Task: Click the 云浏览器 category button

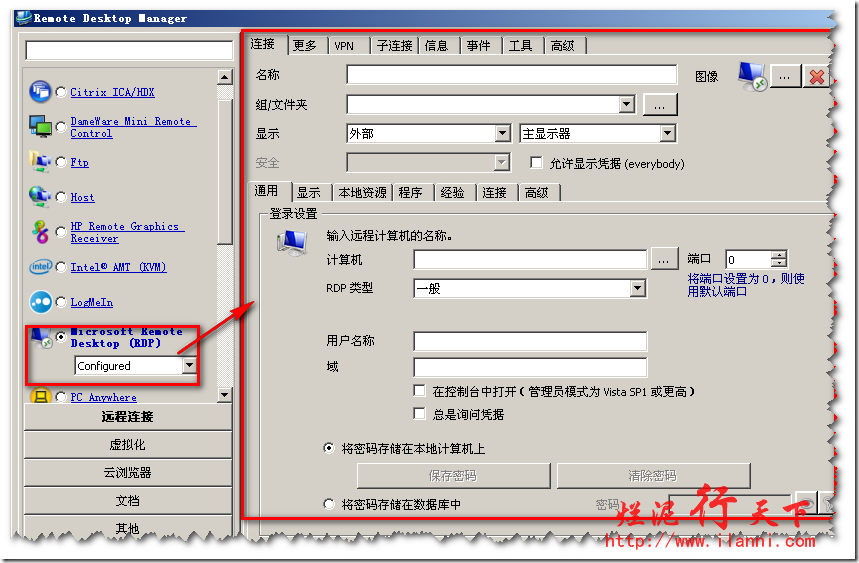Action: [128, 473]
